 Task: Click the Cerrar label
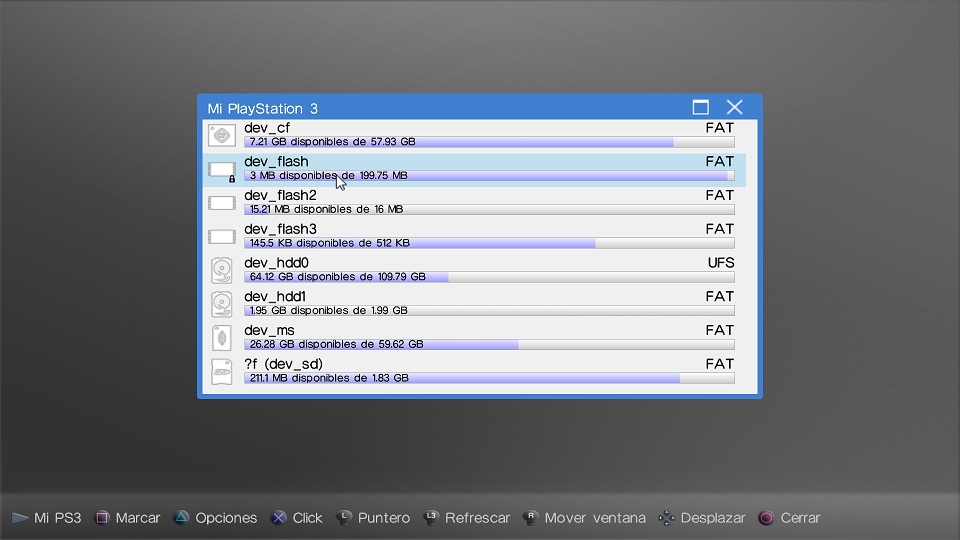(800, 518)
